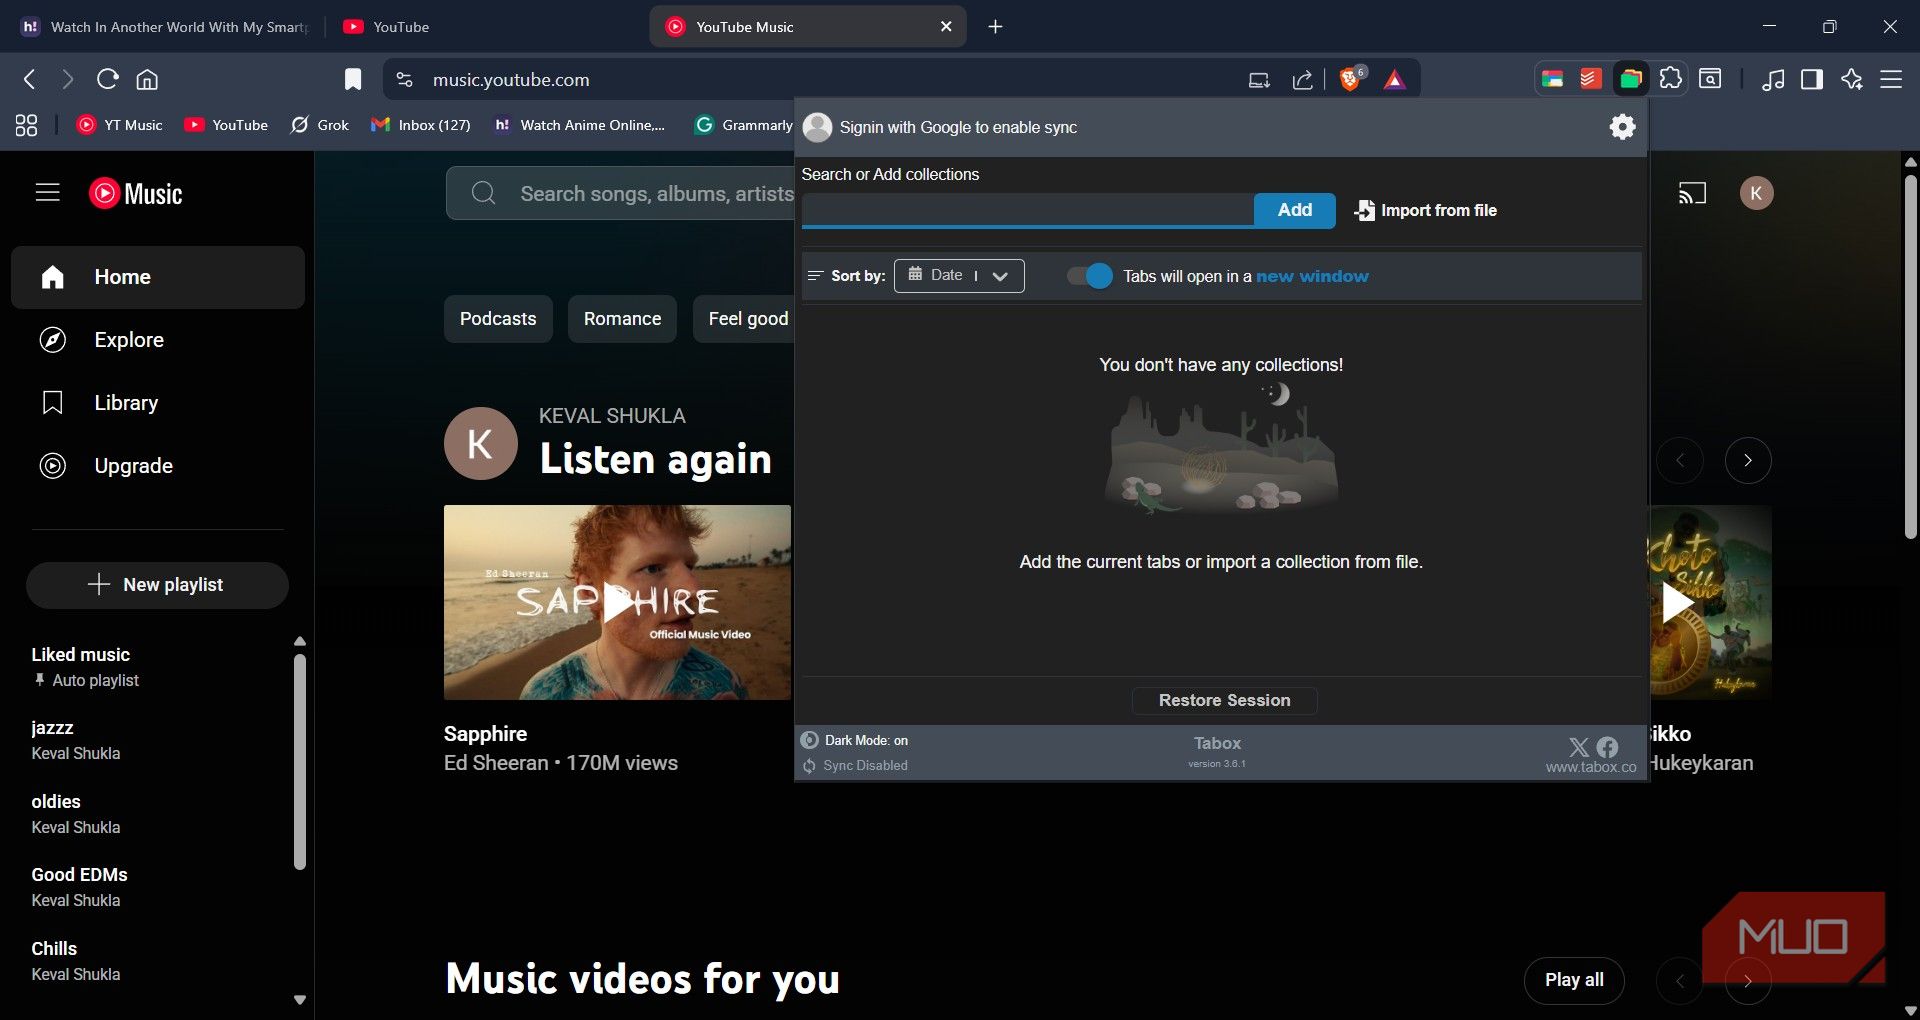Click next arrow in Listen again carousel
The height and width of the screenshot is (1020, 1920).
click(1747, 460)
